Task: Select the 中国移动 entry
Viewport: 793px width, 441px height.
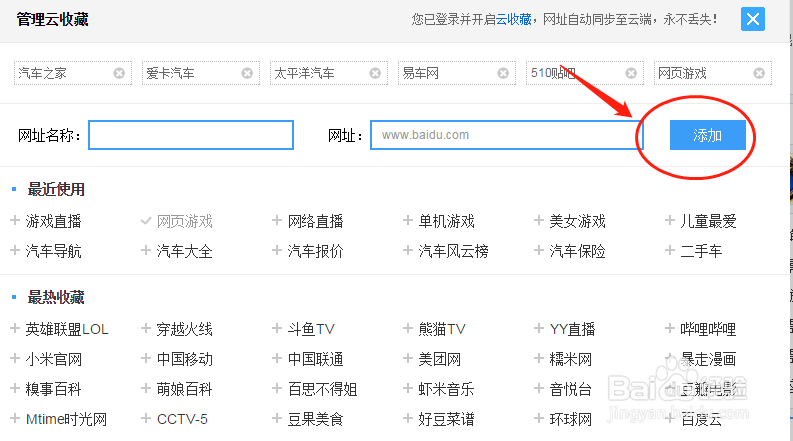Action: click(x=185, y=359)
